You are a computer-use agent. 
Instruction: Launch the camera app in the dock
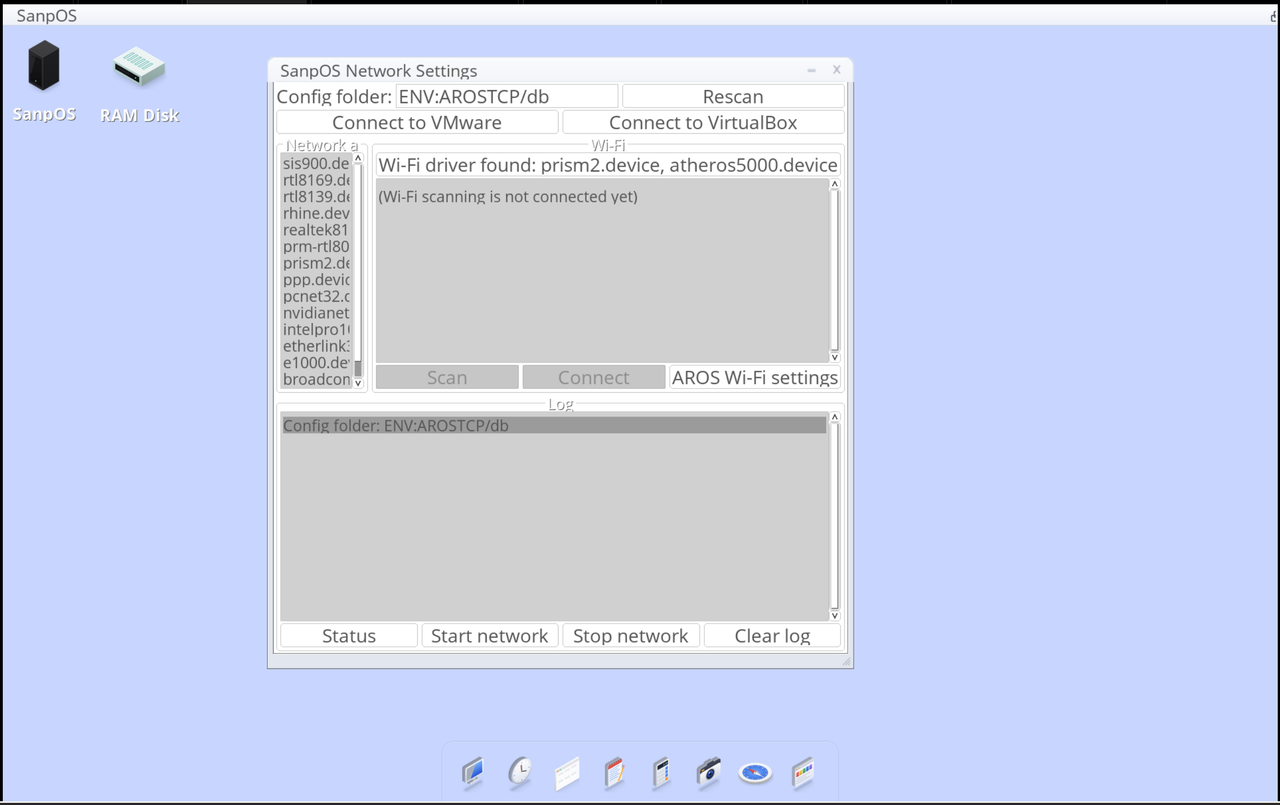pyautogui.click(x=708, y=772)
